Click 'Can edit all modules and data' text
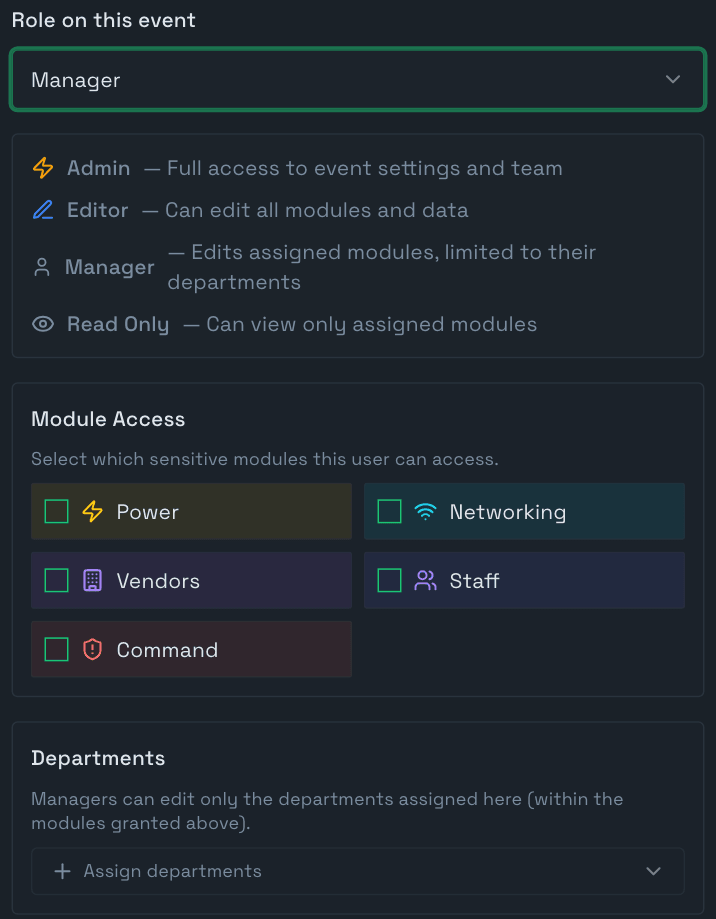 point(316,210)
